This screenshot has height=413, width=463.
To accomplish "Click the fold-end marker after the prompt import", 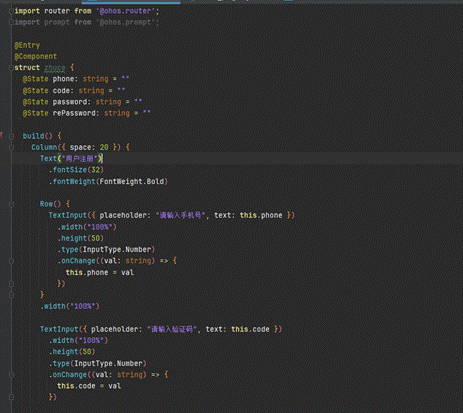I will (11, 22).
